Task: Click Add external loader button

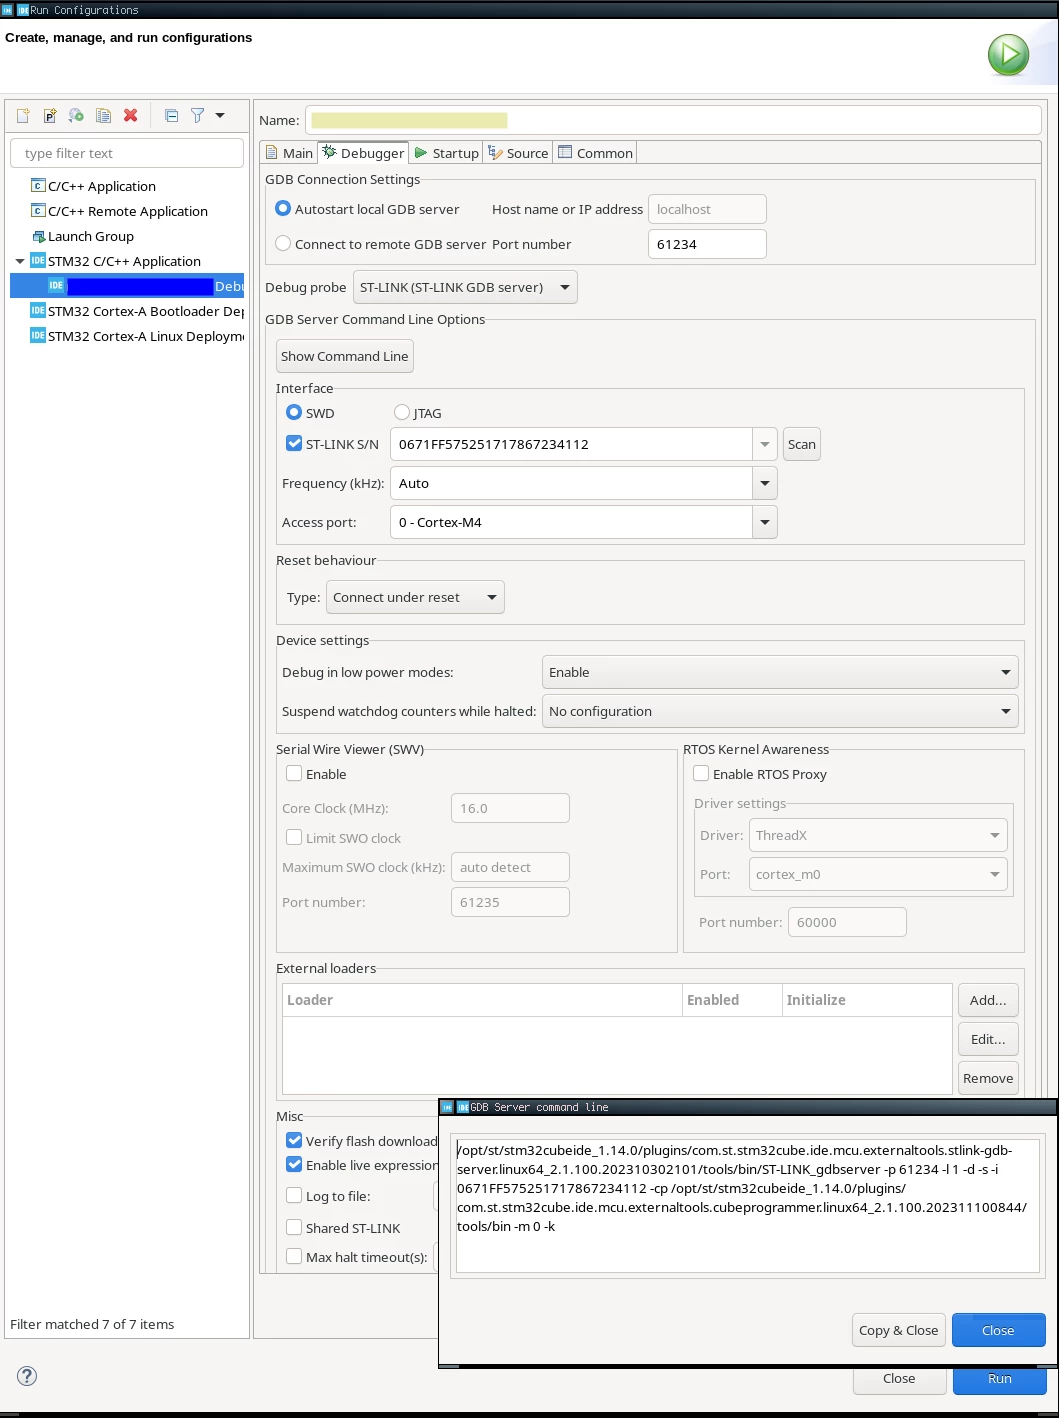Action: 988,1000
